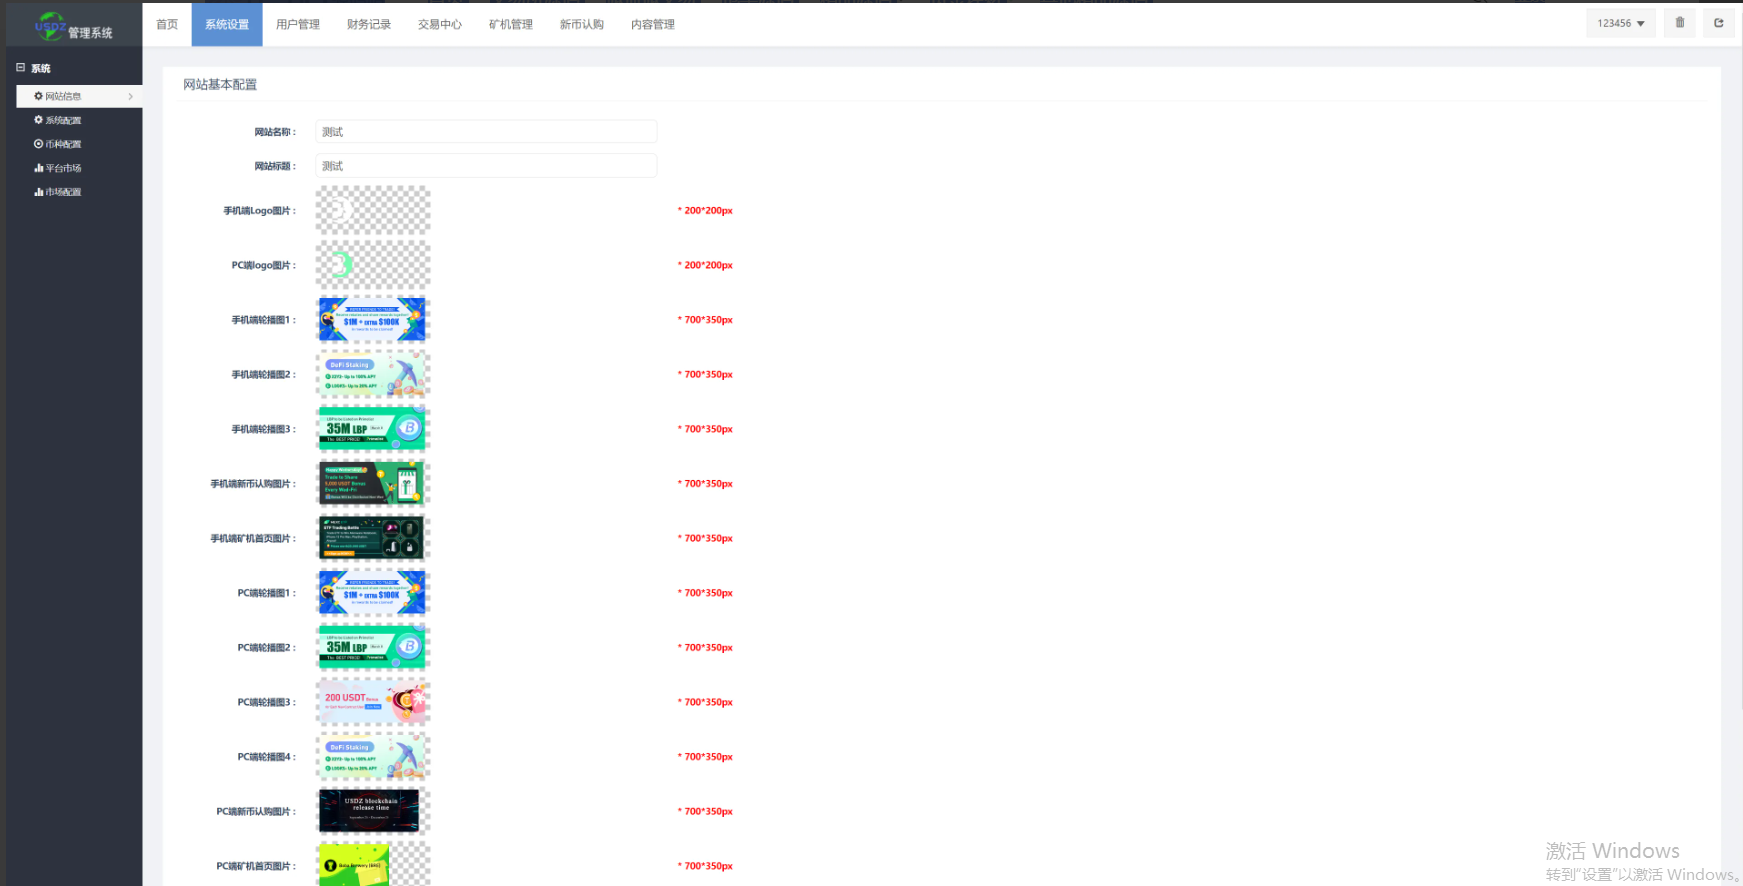
Task: Go to the 首页 tab
Action: click(167, 24)
